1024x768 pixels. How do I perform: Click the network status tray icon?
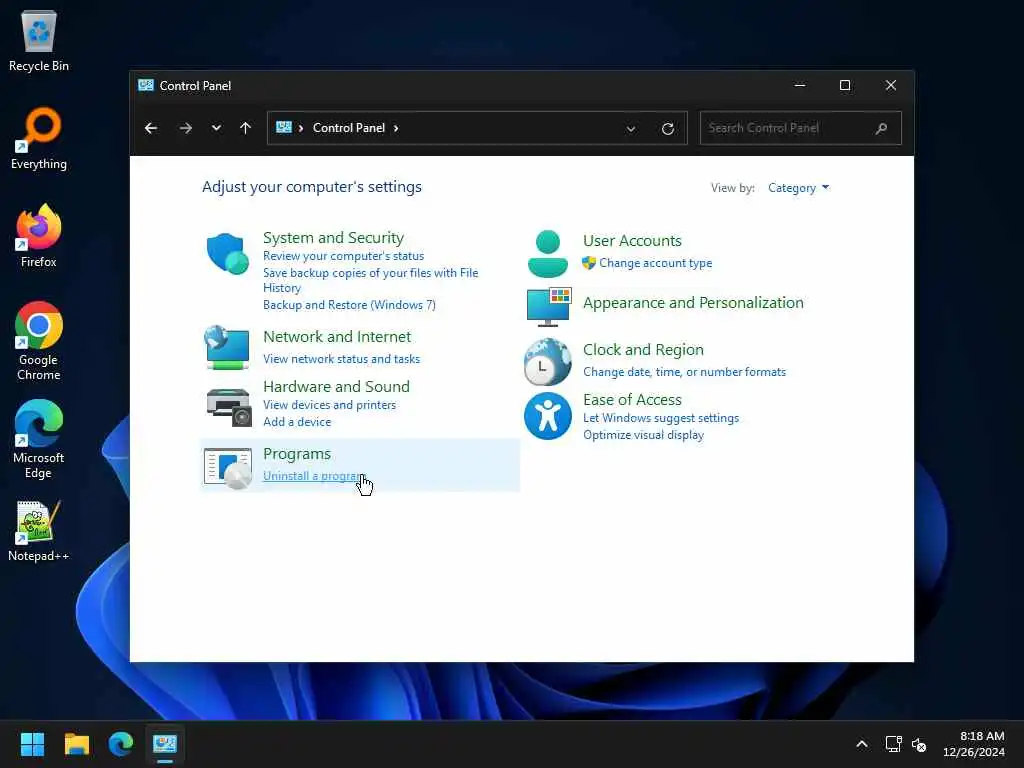(x=893, y=744)
